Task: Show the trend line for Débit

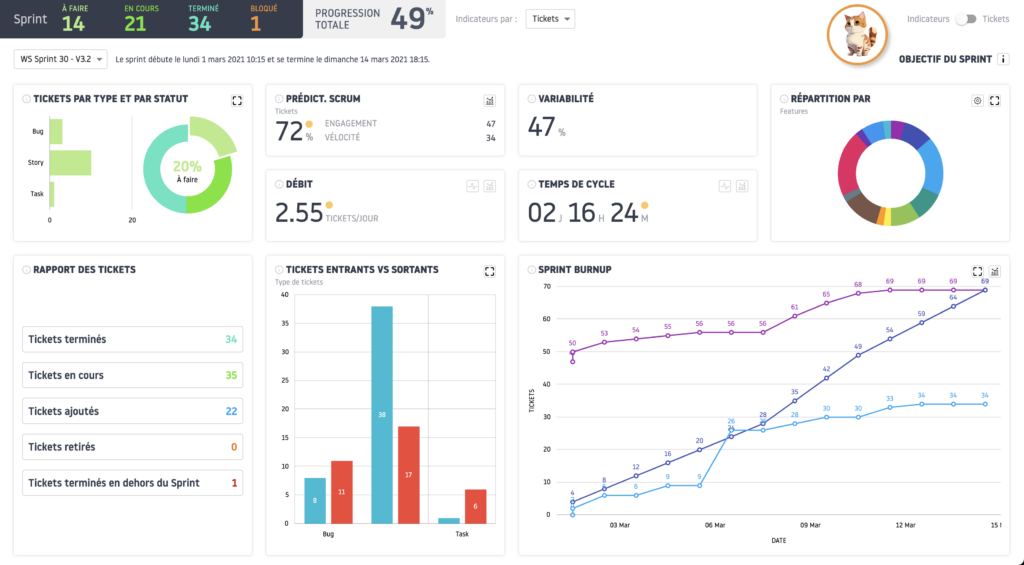Action: pos(472,185)
